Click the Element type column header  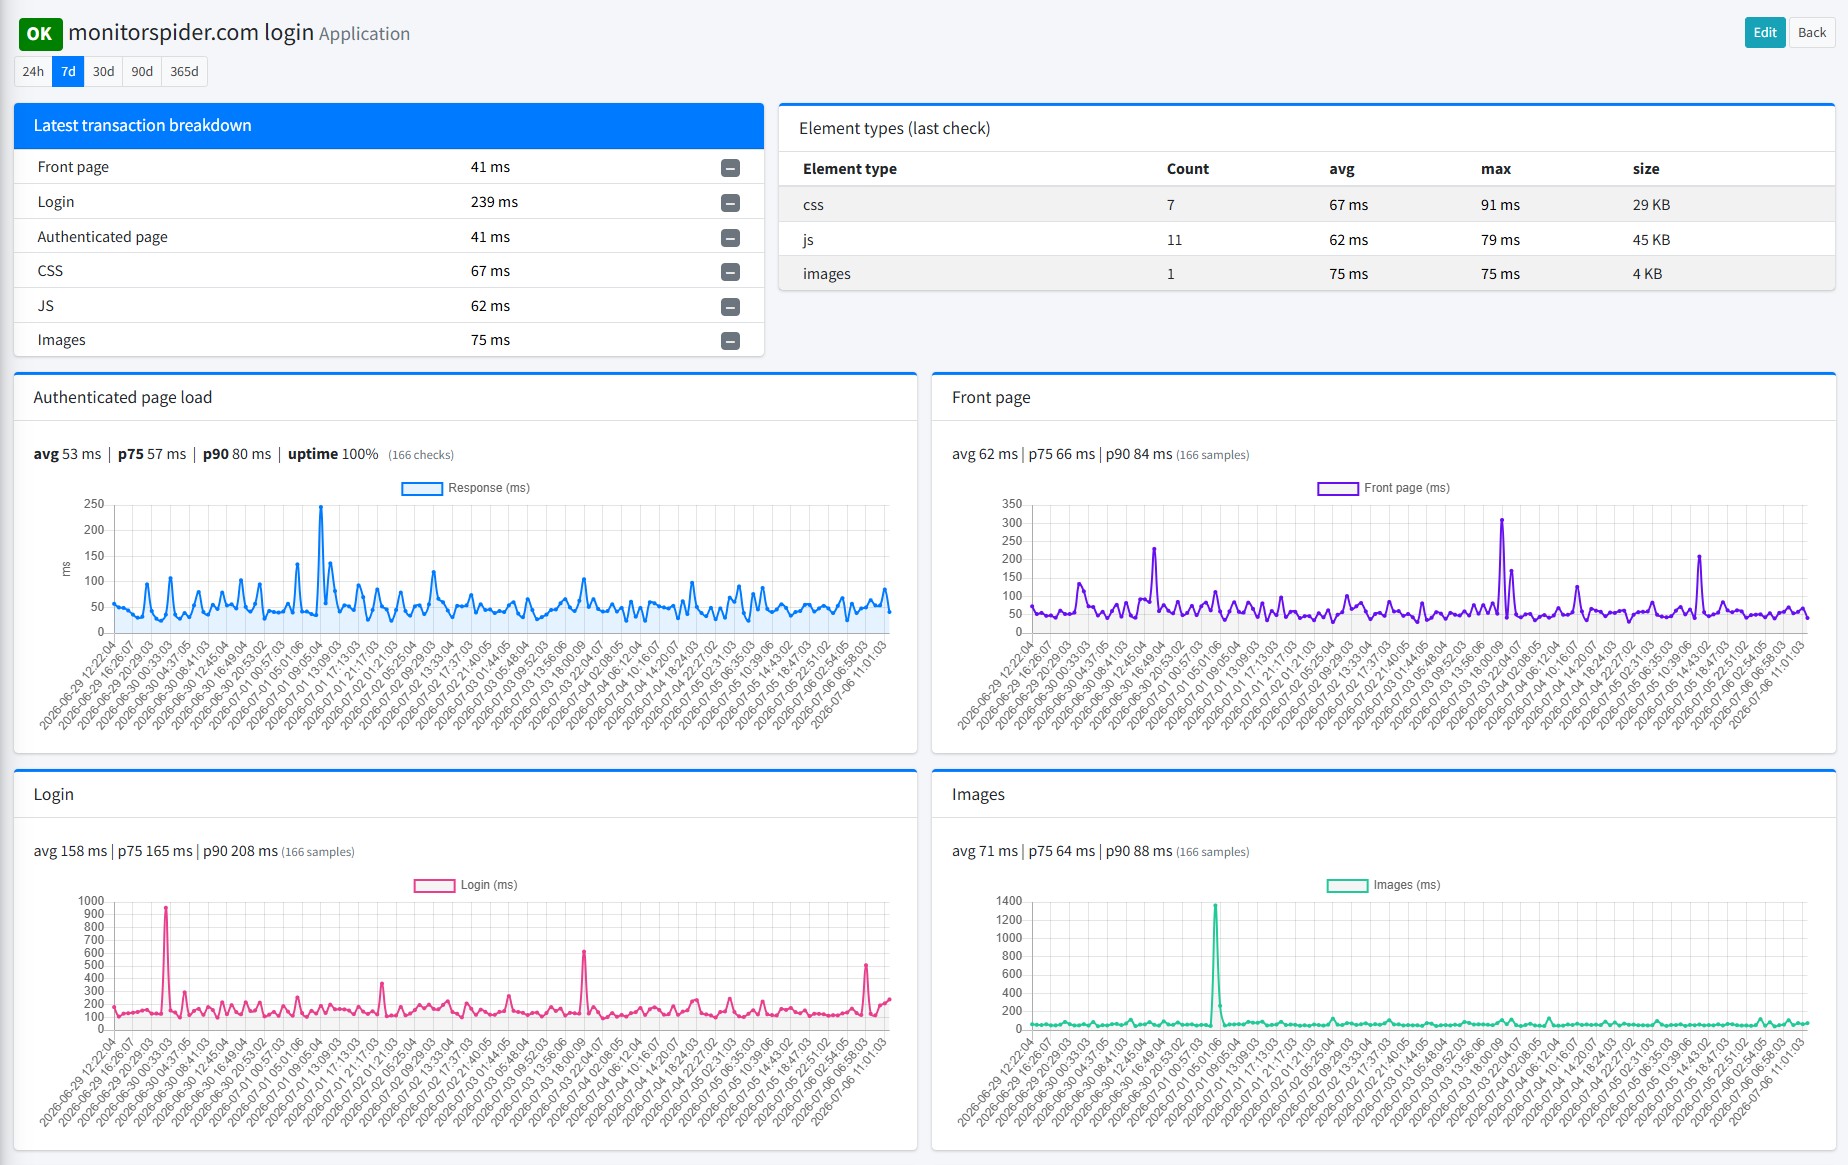(849, 169)
